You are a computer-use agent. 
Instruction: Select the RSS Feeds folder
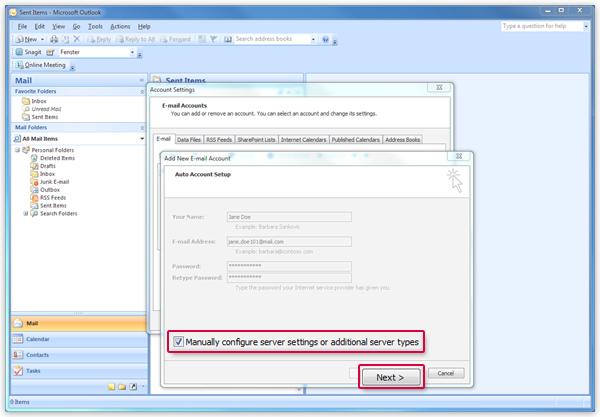click(49, 198)
